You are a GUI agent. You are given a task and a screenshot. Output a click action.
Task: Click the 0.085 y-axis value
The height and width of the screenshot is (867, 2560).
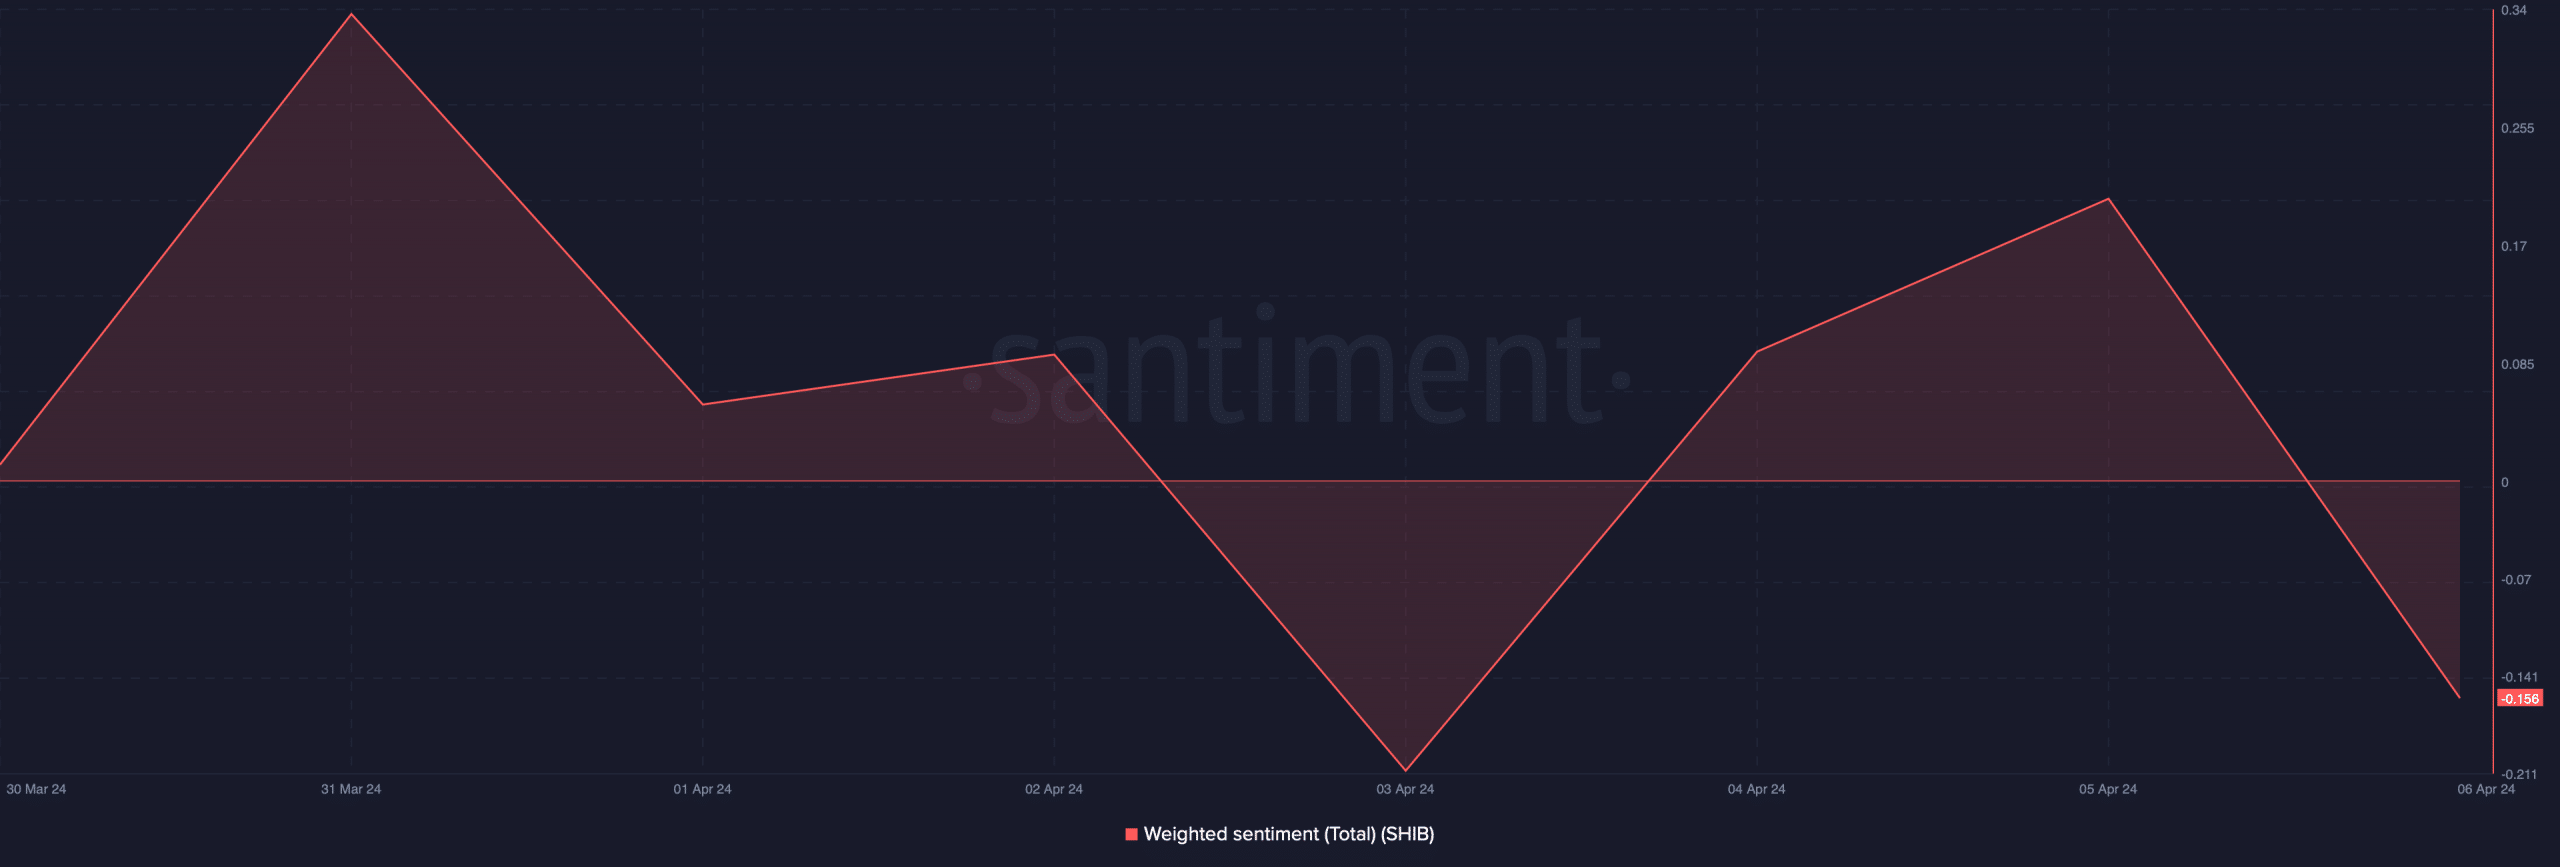point(2518,364)
